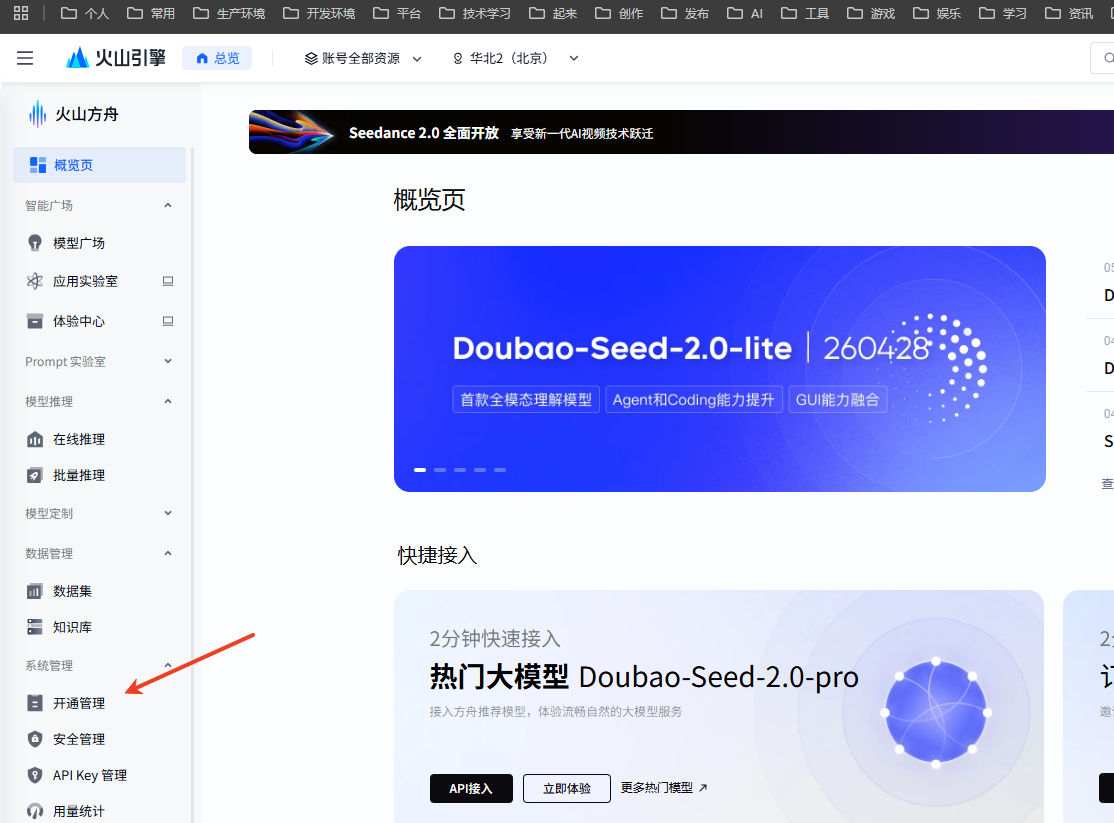Open the 生产环境 bookmark folder

229,13
